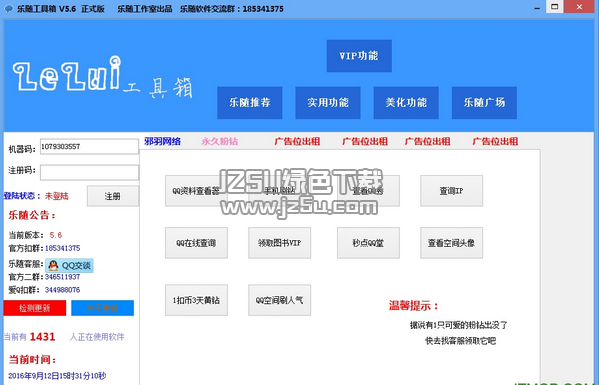The width and height of the screenshot is (599, 385).
Task: Select the 实用功能 tab
Action: (x=328, y=103)
